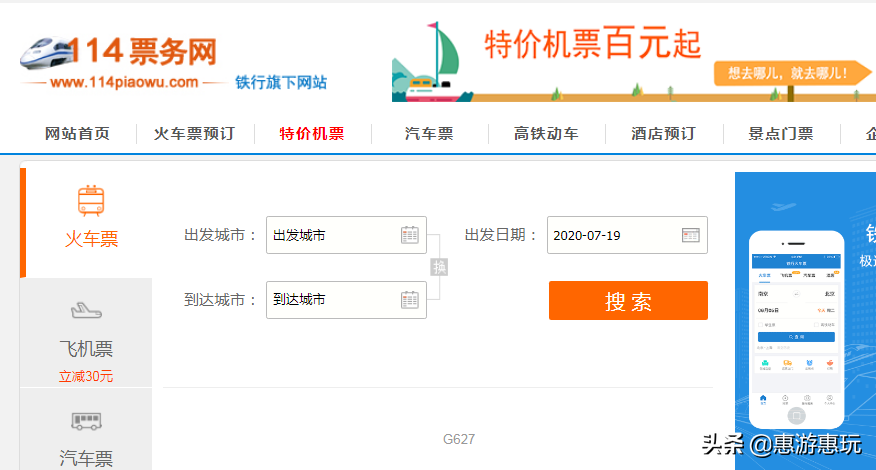Screen dimensions: 876x470
Task: Open the 景点门票 navigation item
Action: click(781, 134)
